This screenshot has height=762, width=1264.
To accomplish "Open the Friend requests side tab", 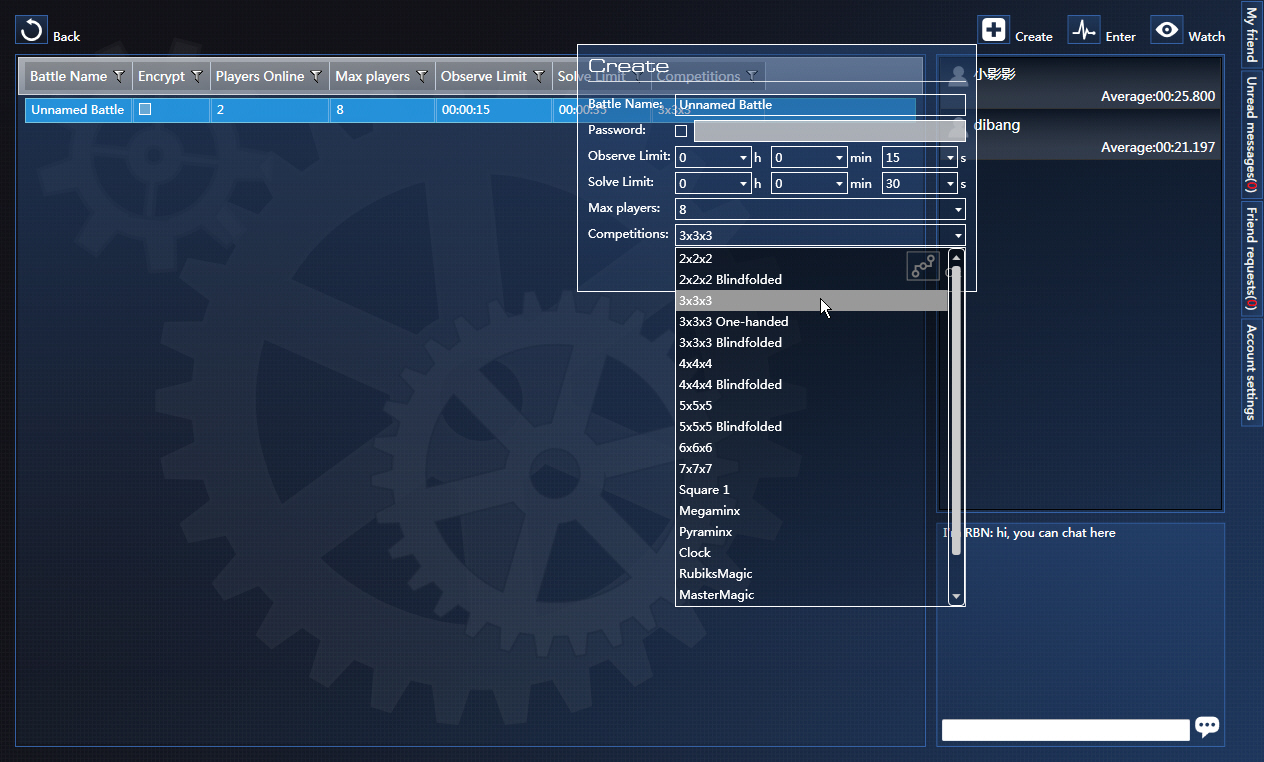I will [1251, 259].
